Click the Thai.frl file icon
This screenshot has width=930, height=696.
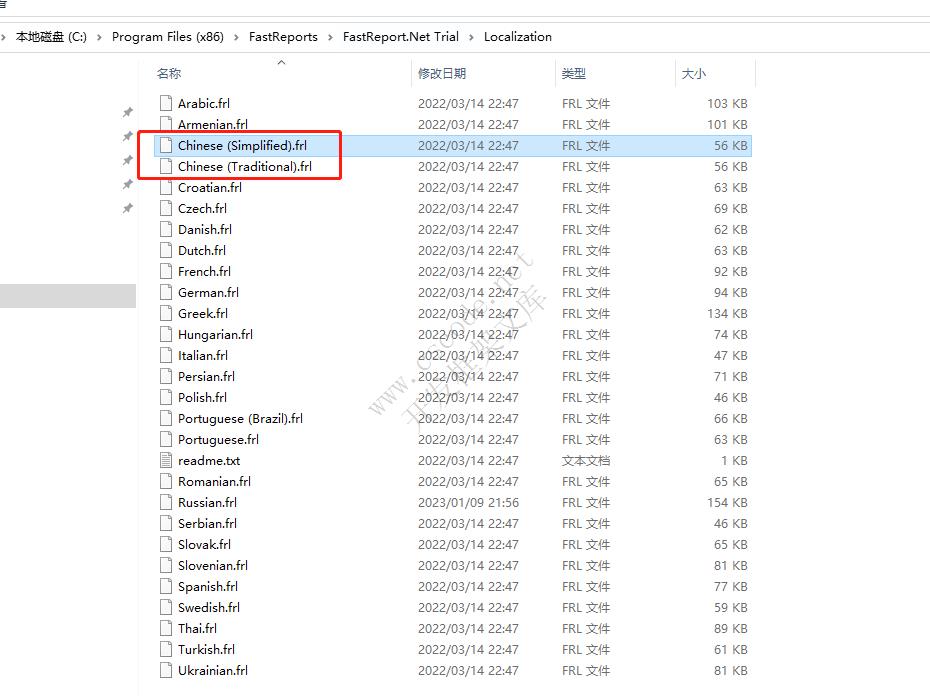[x=165, y=628]
